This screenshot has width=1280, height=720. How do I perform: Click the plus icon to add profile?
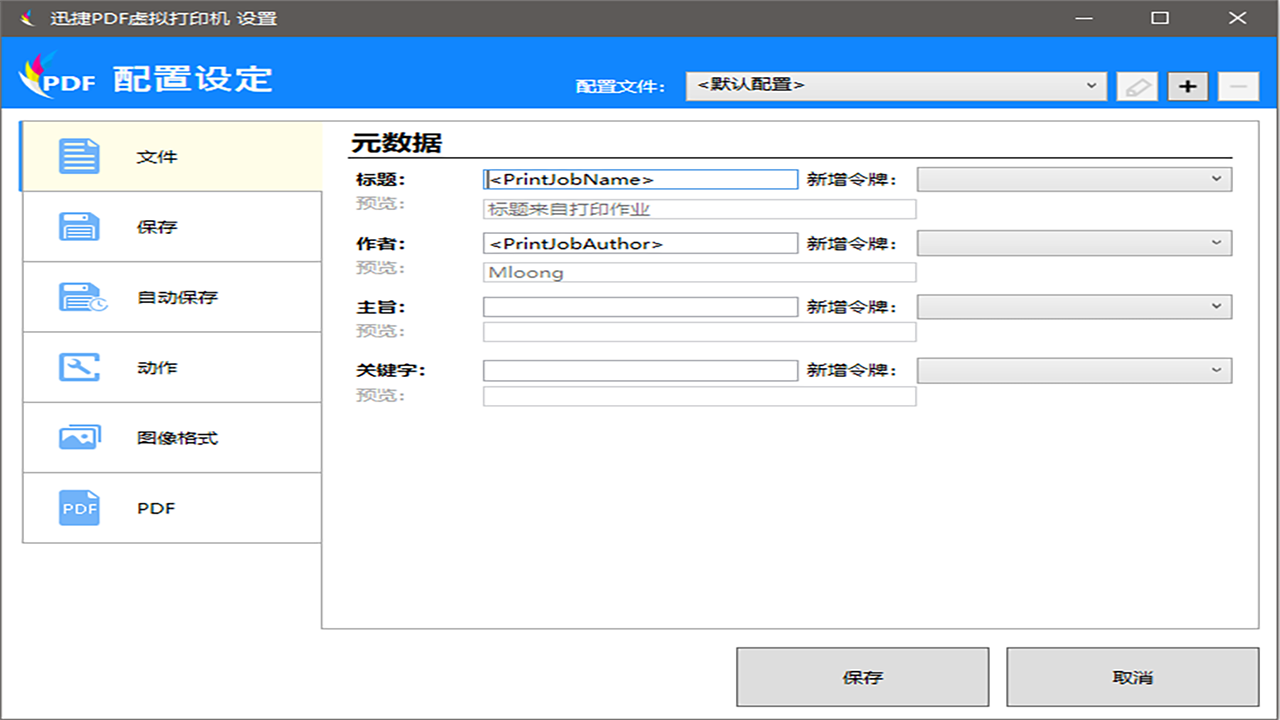(x=1187, y=85)
